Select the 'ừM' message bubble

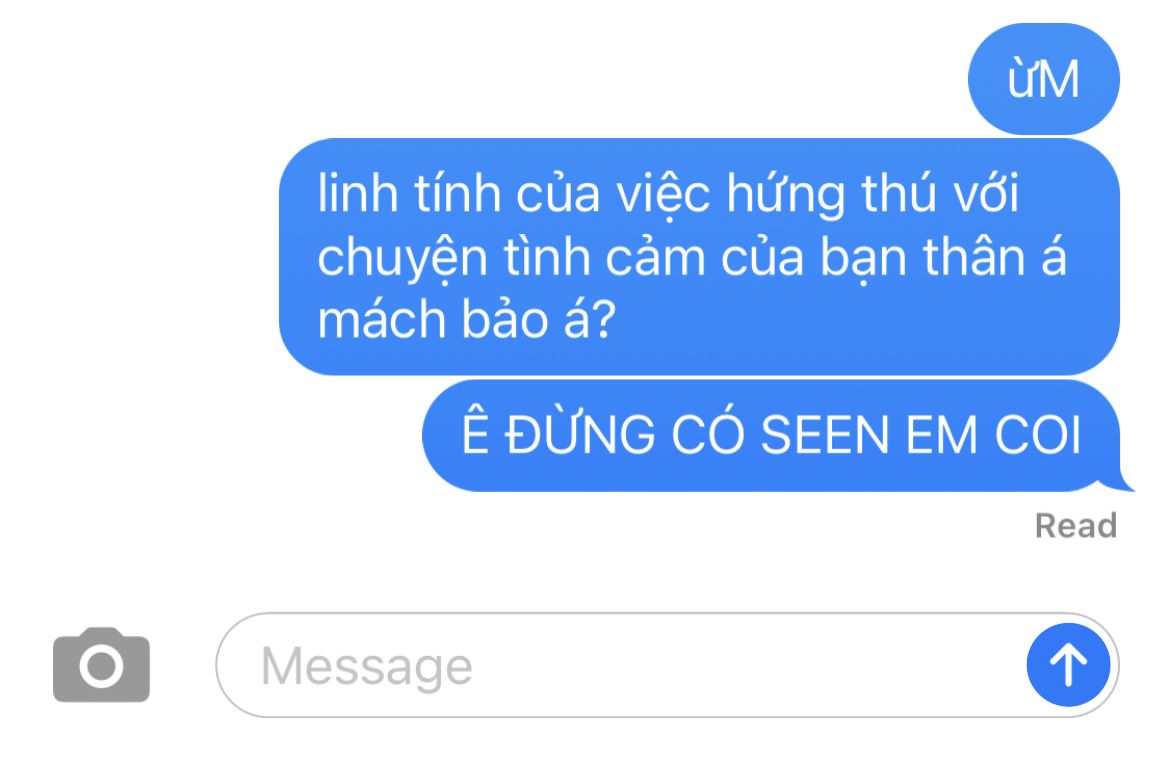(1043, 79)
